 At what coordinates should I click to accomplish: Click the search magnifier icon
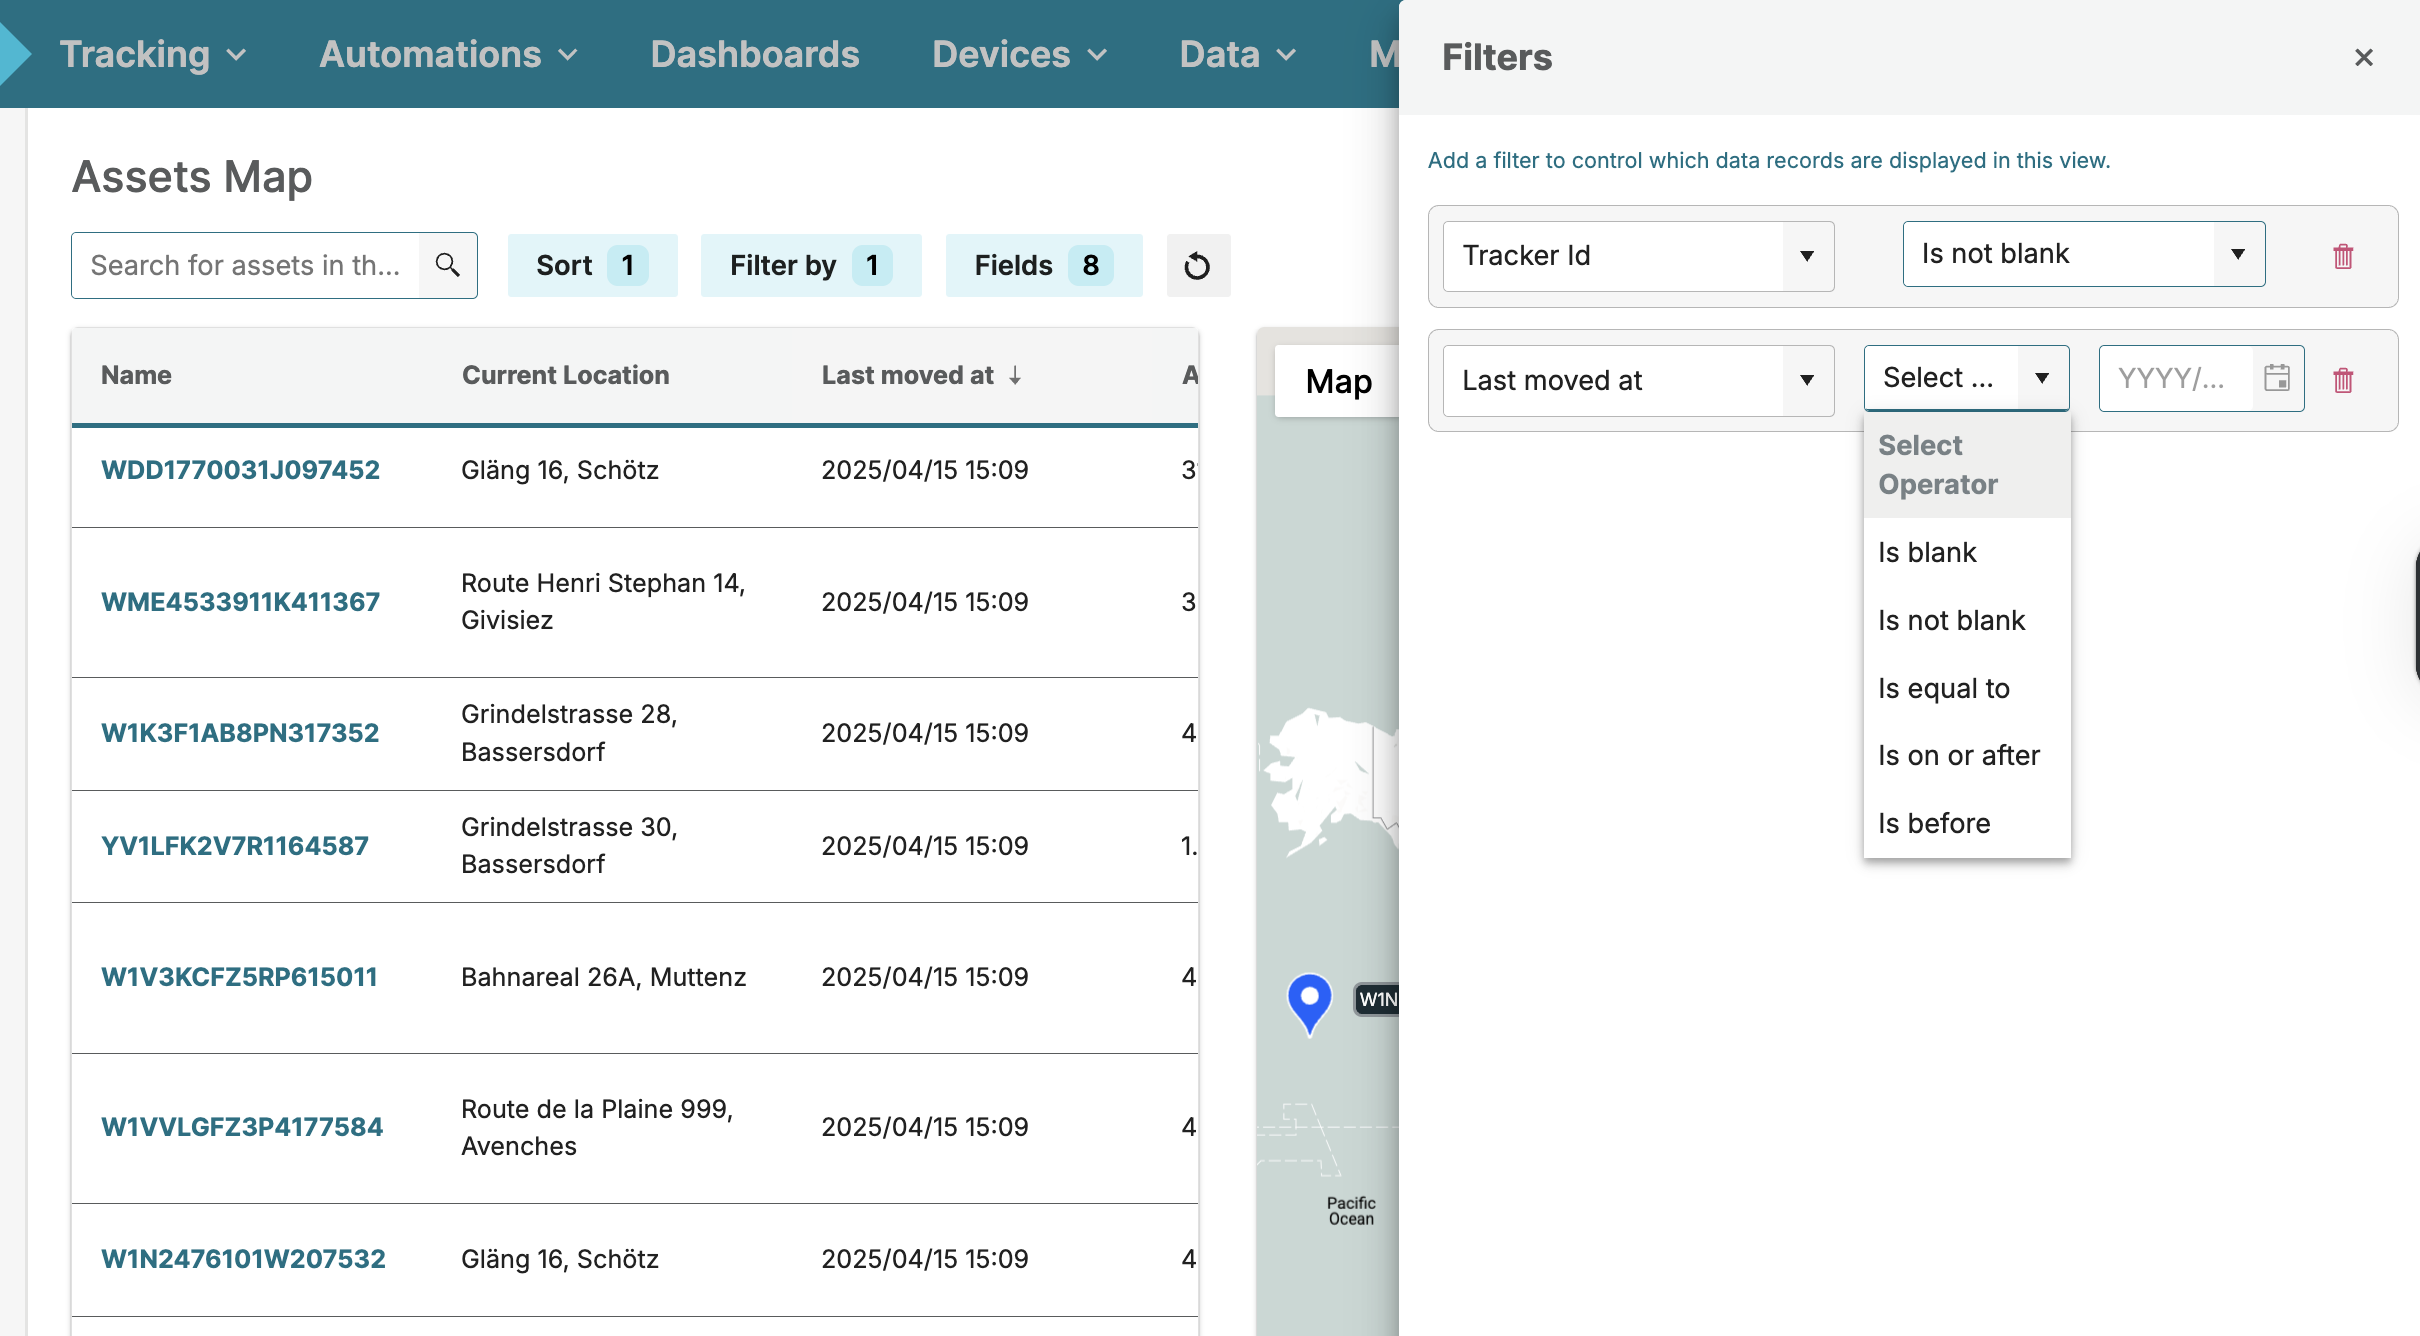click(447, 265)
